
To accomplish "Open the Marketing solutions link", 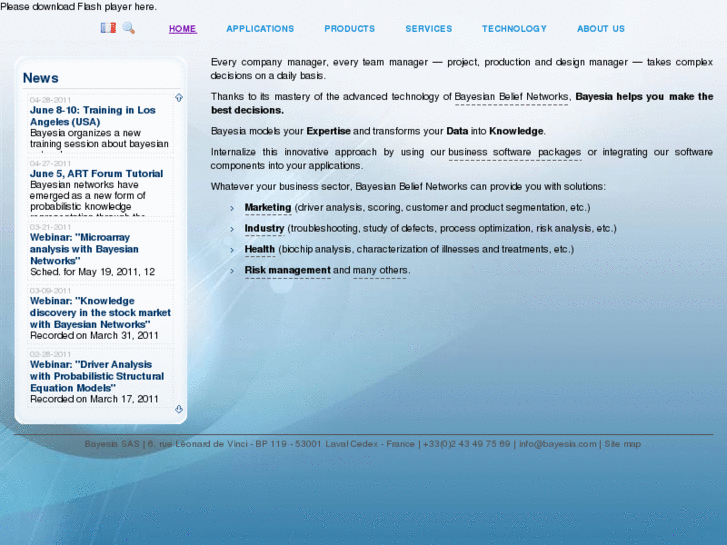I will 268,207.
